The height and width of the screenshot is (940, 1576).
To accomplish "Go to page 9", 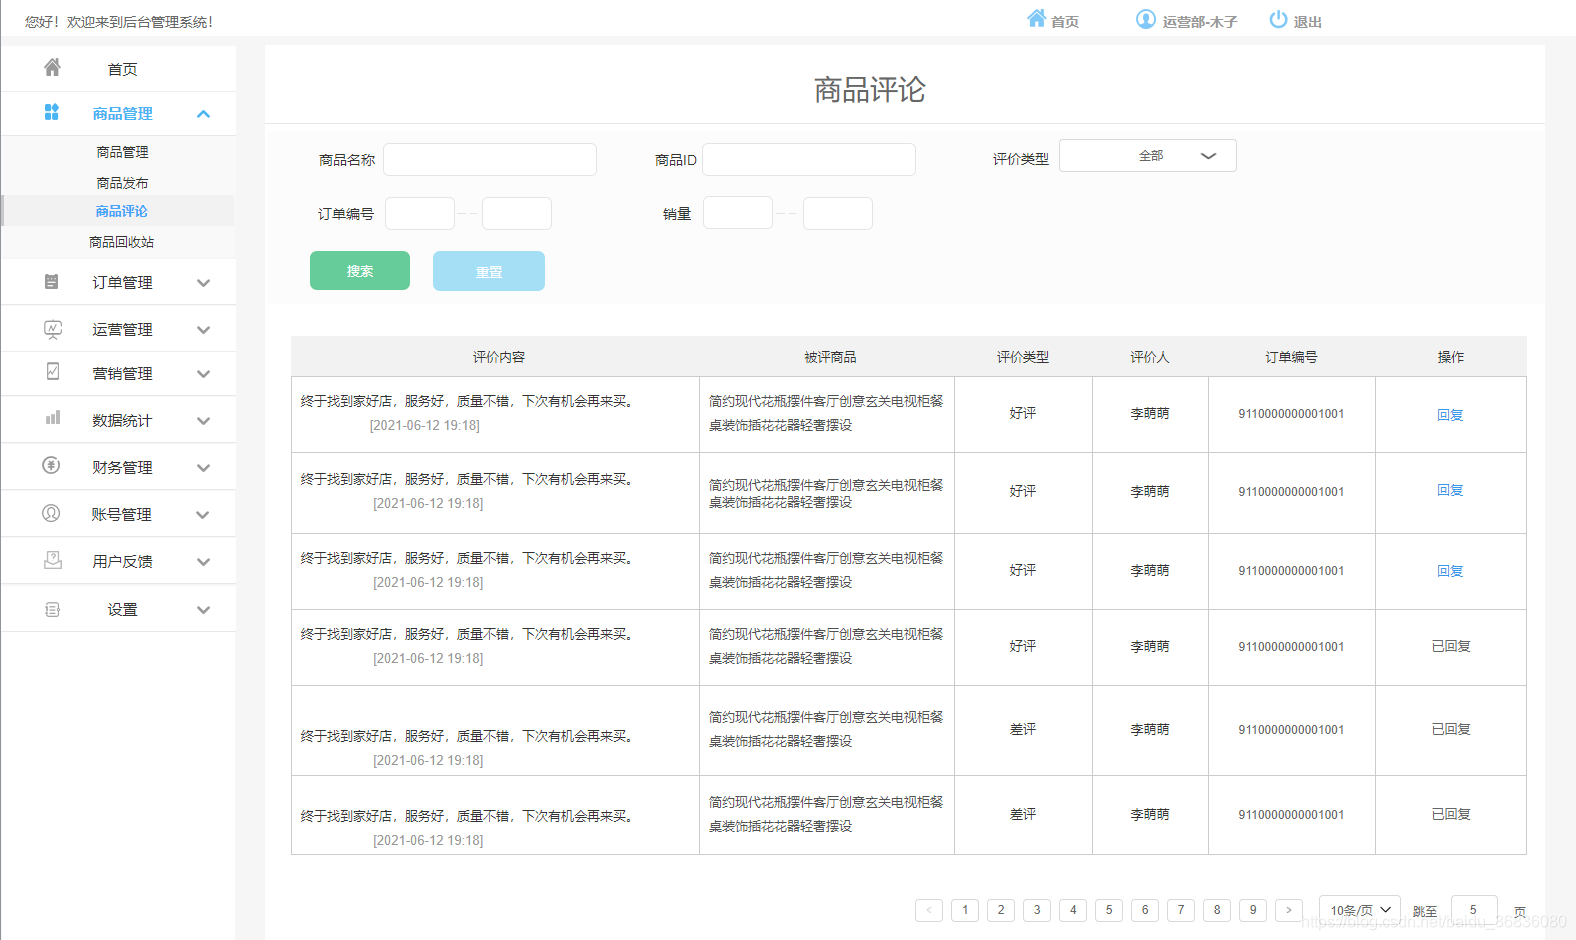I will click(1253, 910).
